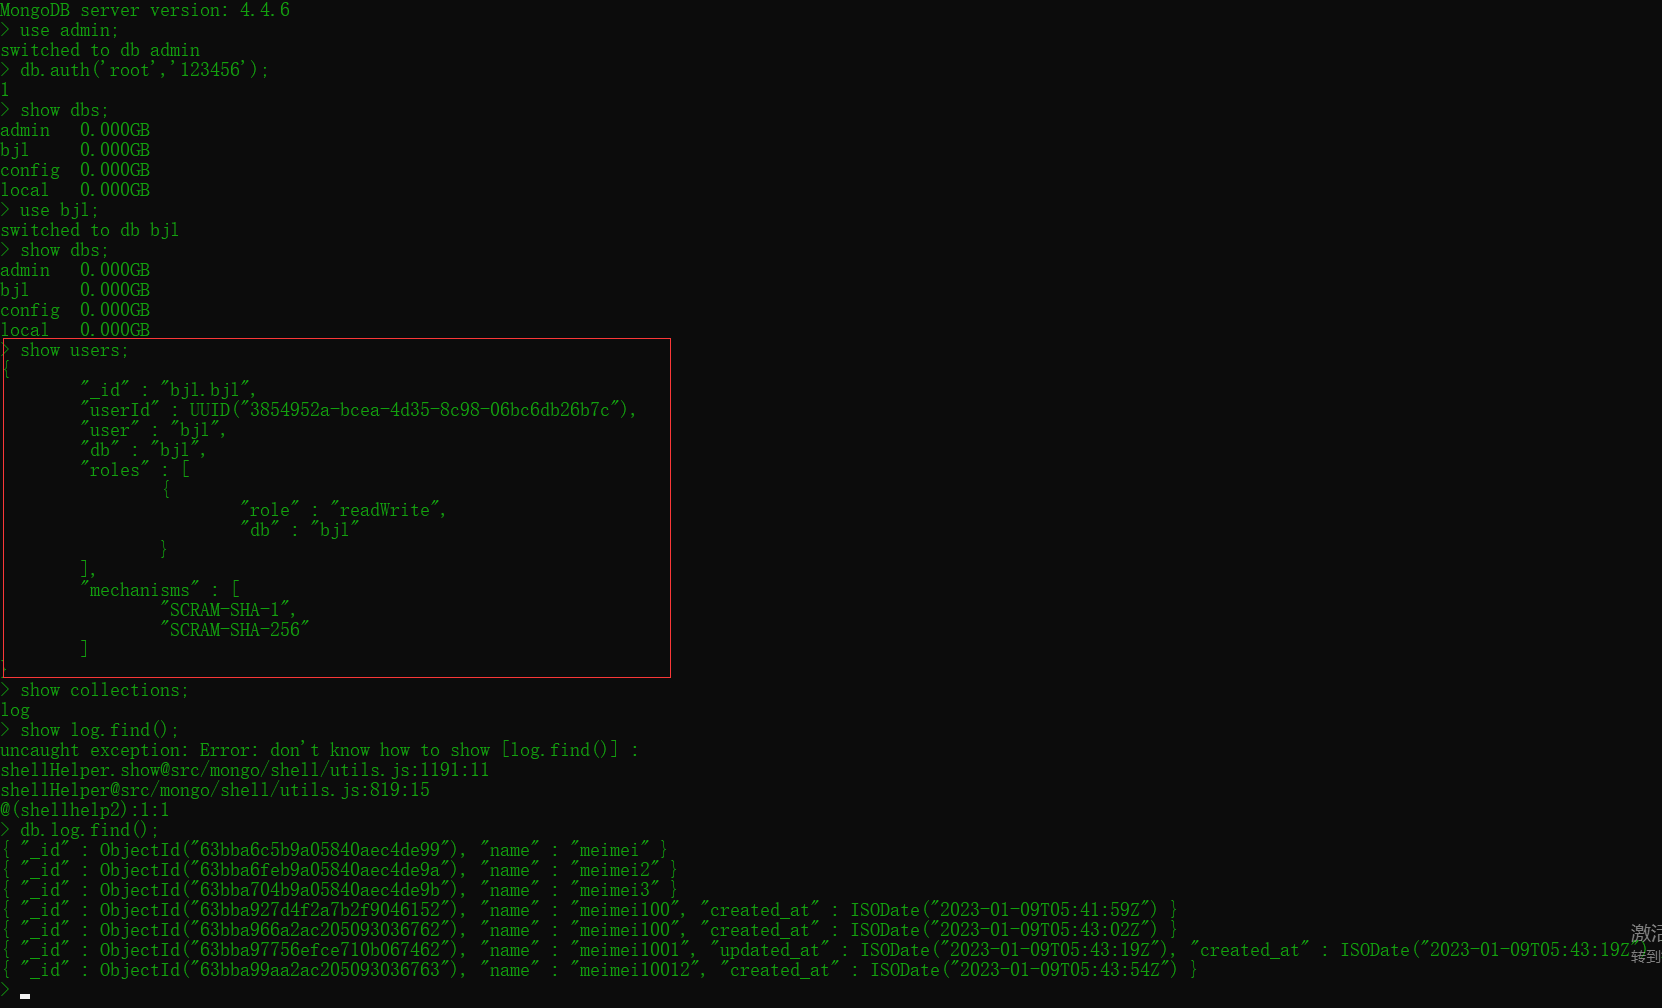1662x1008 pixels.
Task: Click the MongoDB server version line
Action: pyautogui.click(x=145, y=10)
